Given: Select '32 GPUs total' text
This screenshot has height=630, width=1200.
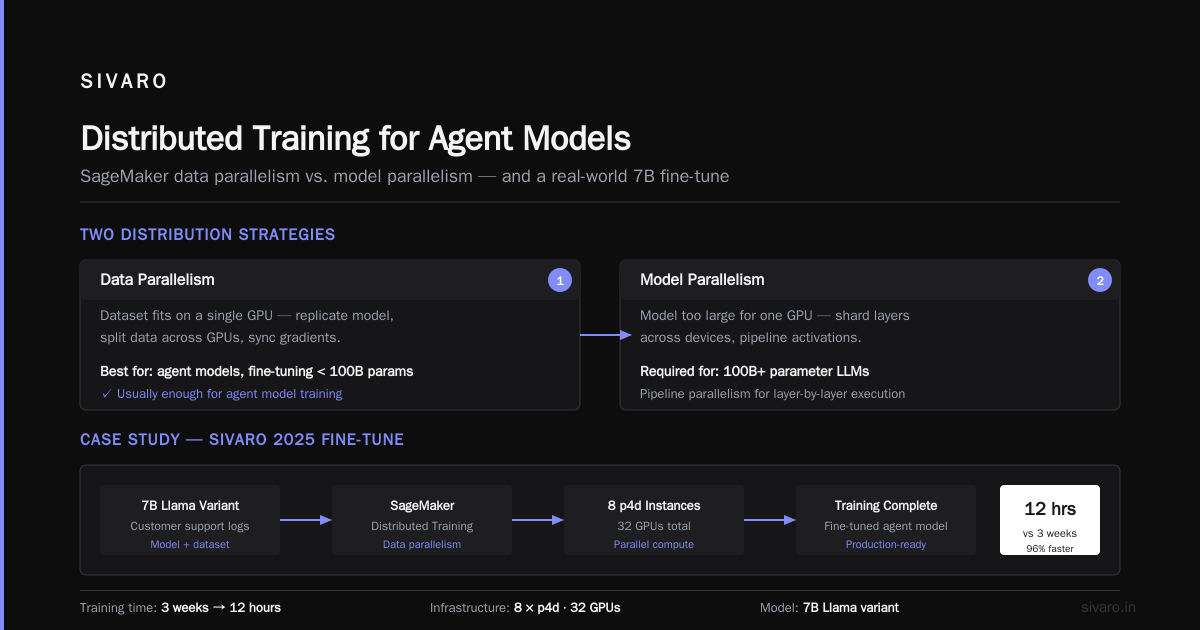Looking at the screenshot, I should [x=654, y=526].
